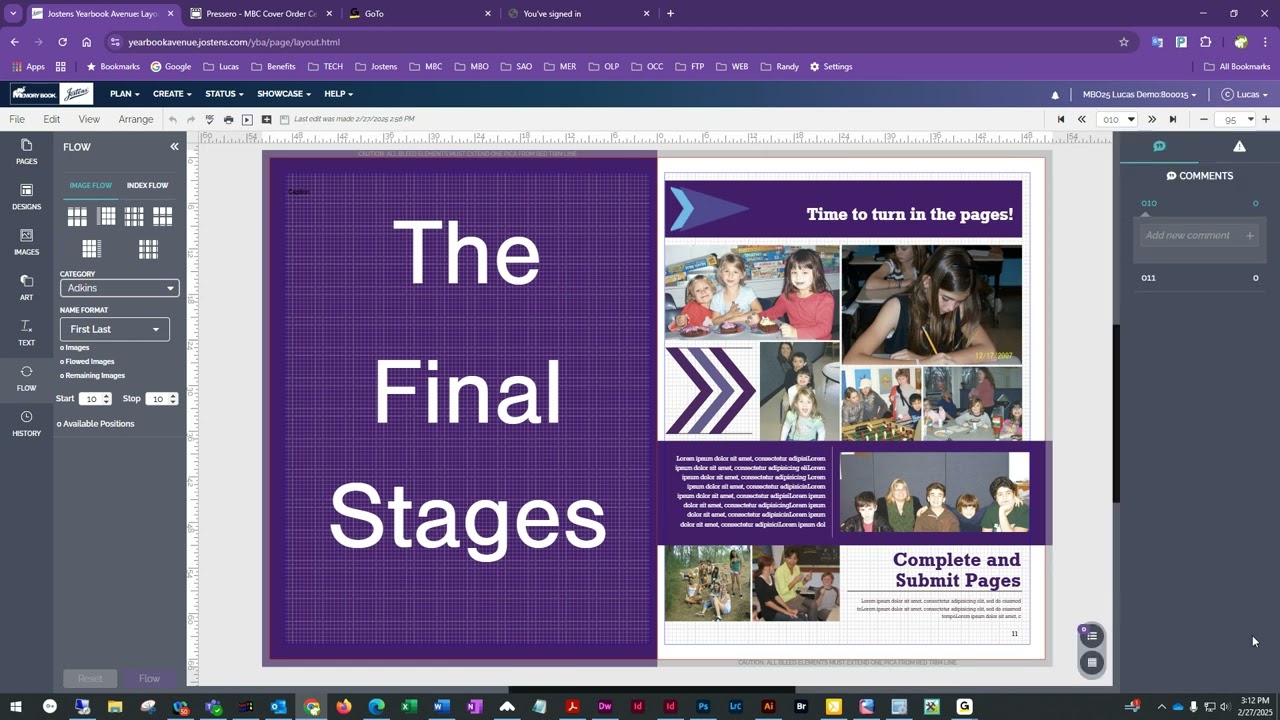Open Excel from the Windows taskbar

[x=409, y=707]
